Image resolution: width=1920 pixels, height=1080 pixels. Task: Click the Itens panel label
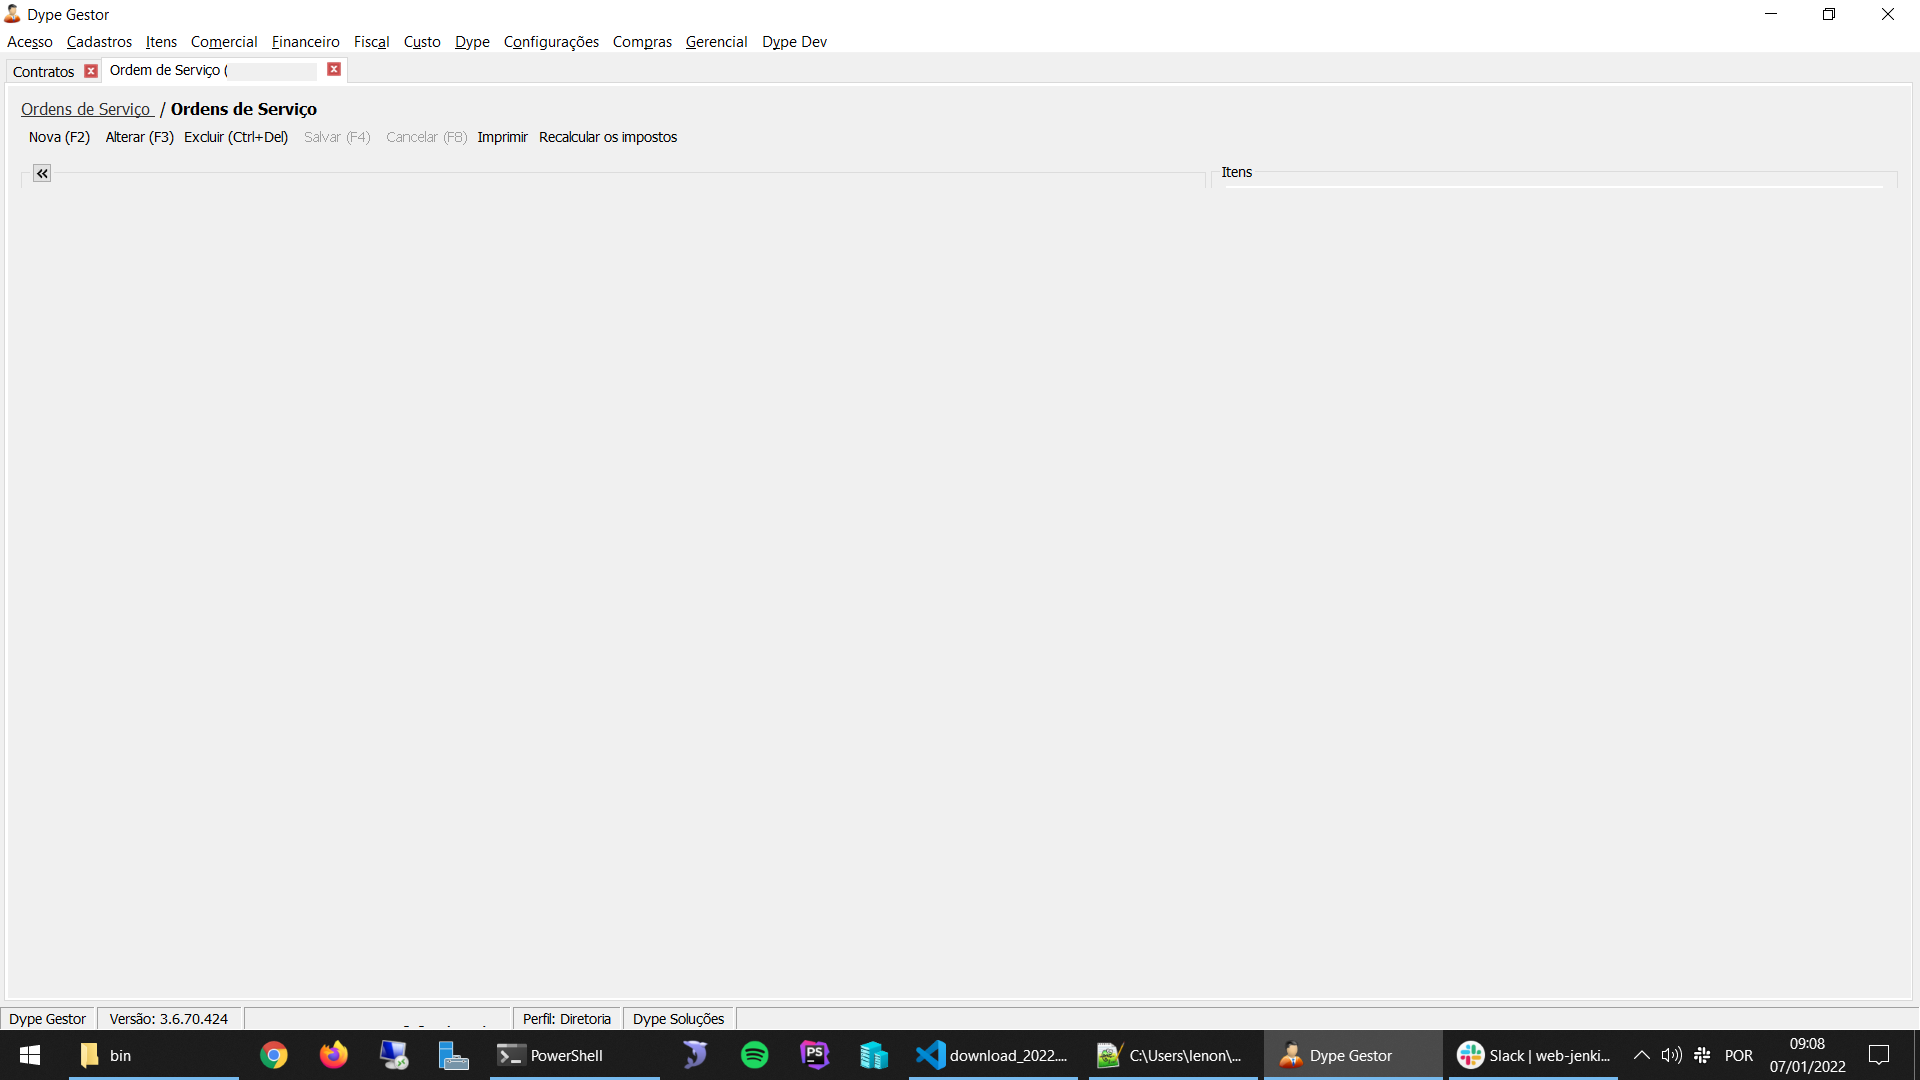[1237, 172]
